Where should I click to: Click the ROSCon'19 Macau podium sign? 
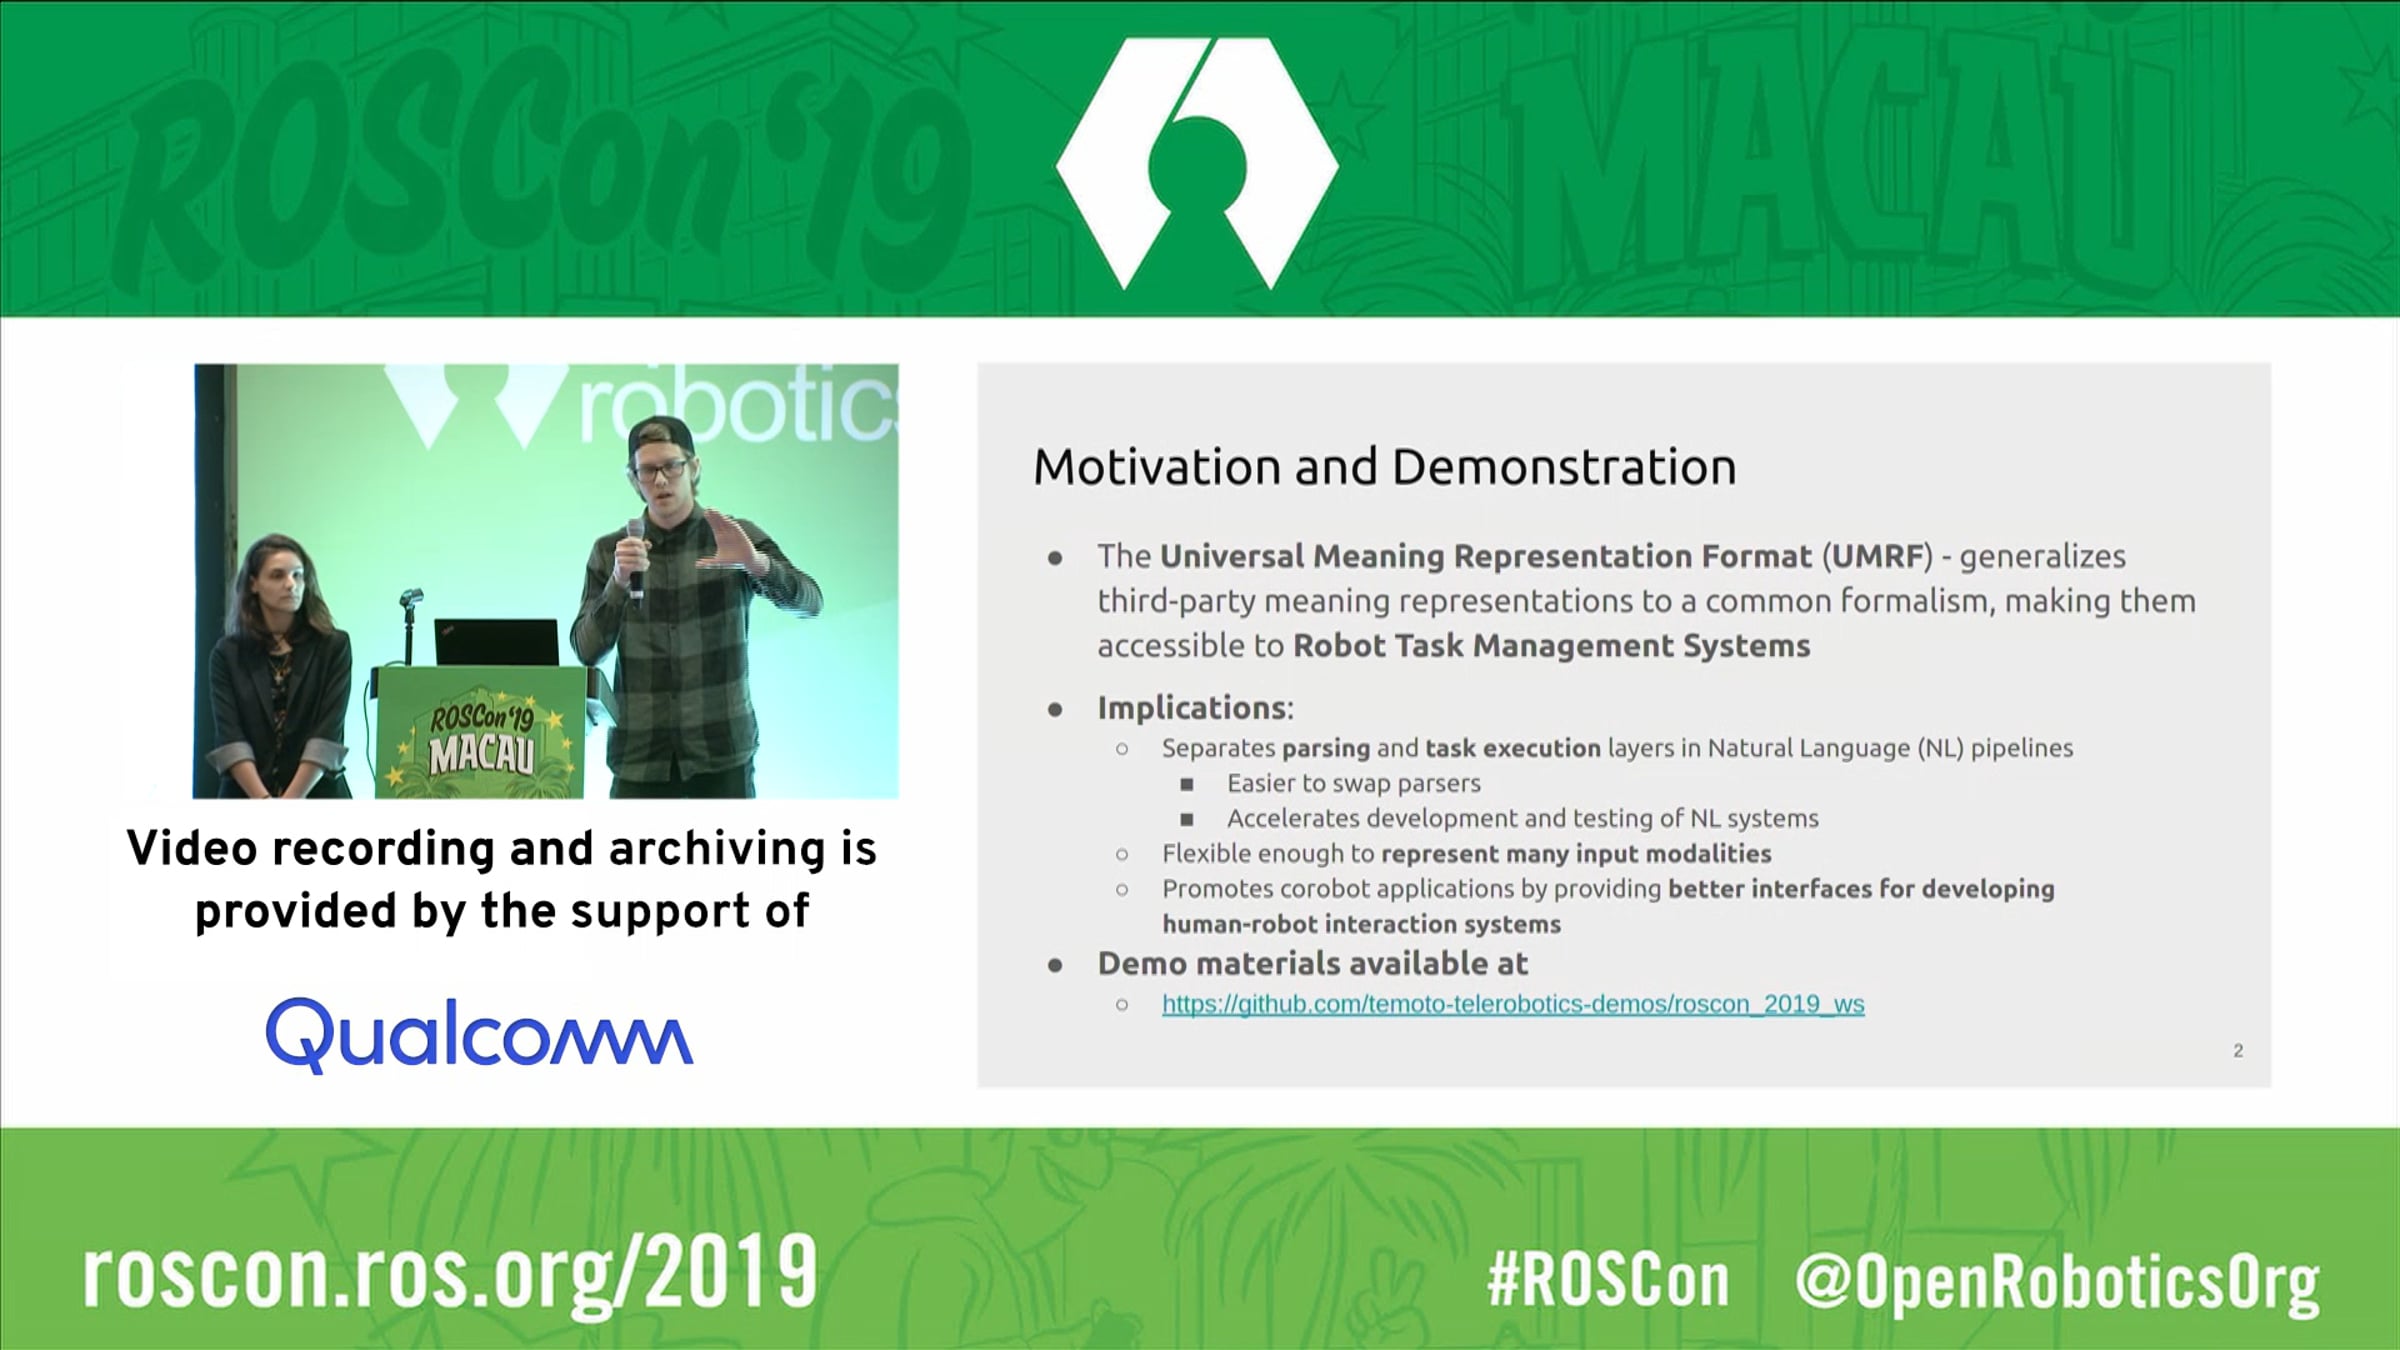(x=481, y=732)
